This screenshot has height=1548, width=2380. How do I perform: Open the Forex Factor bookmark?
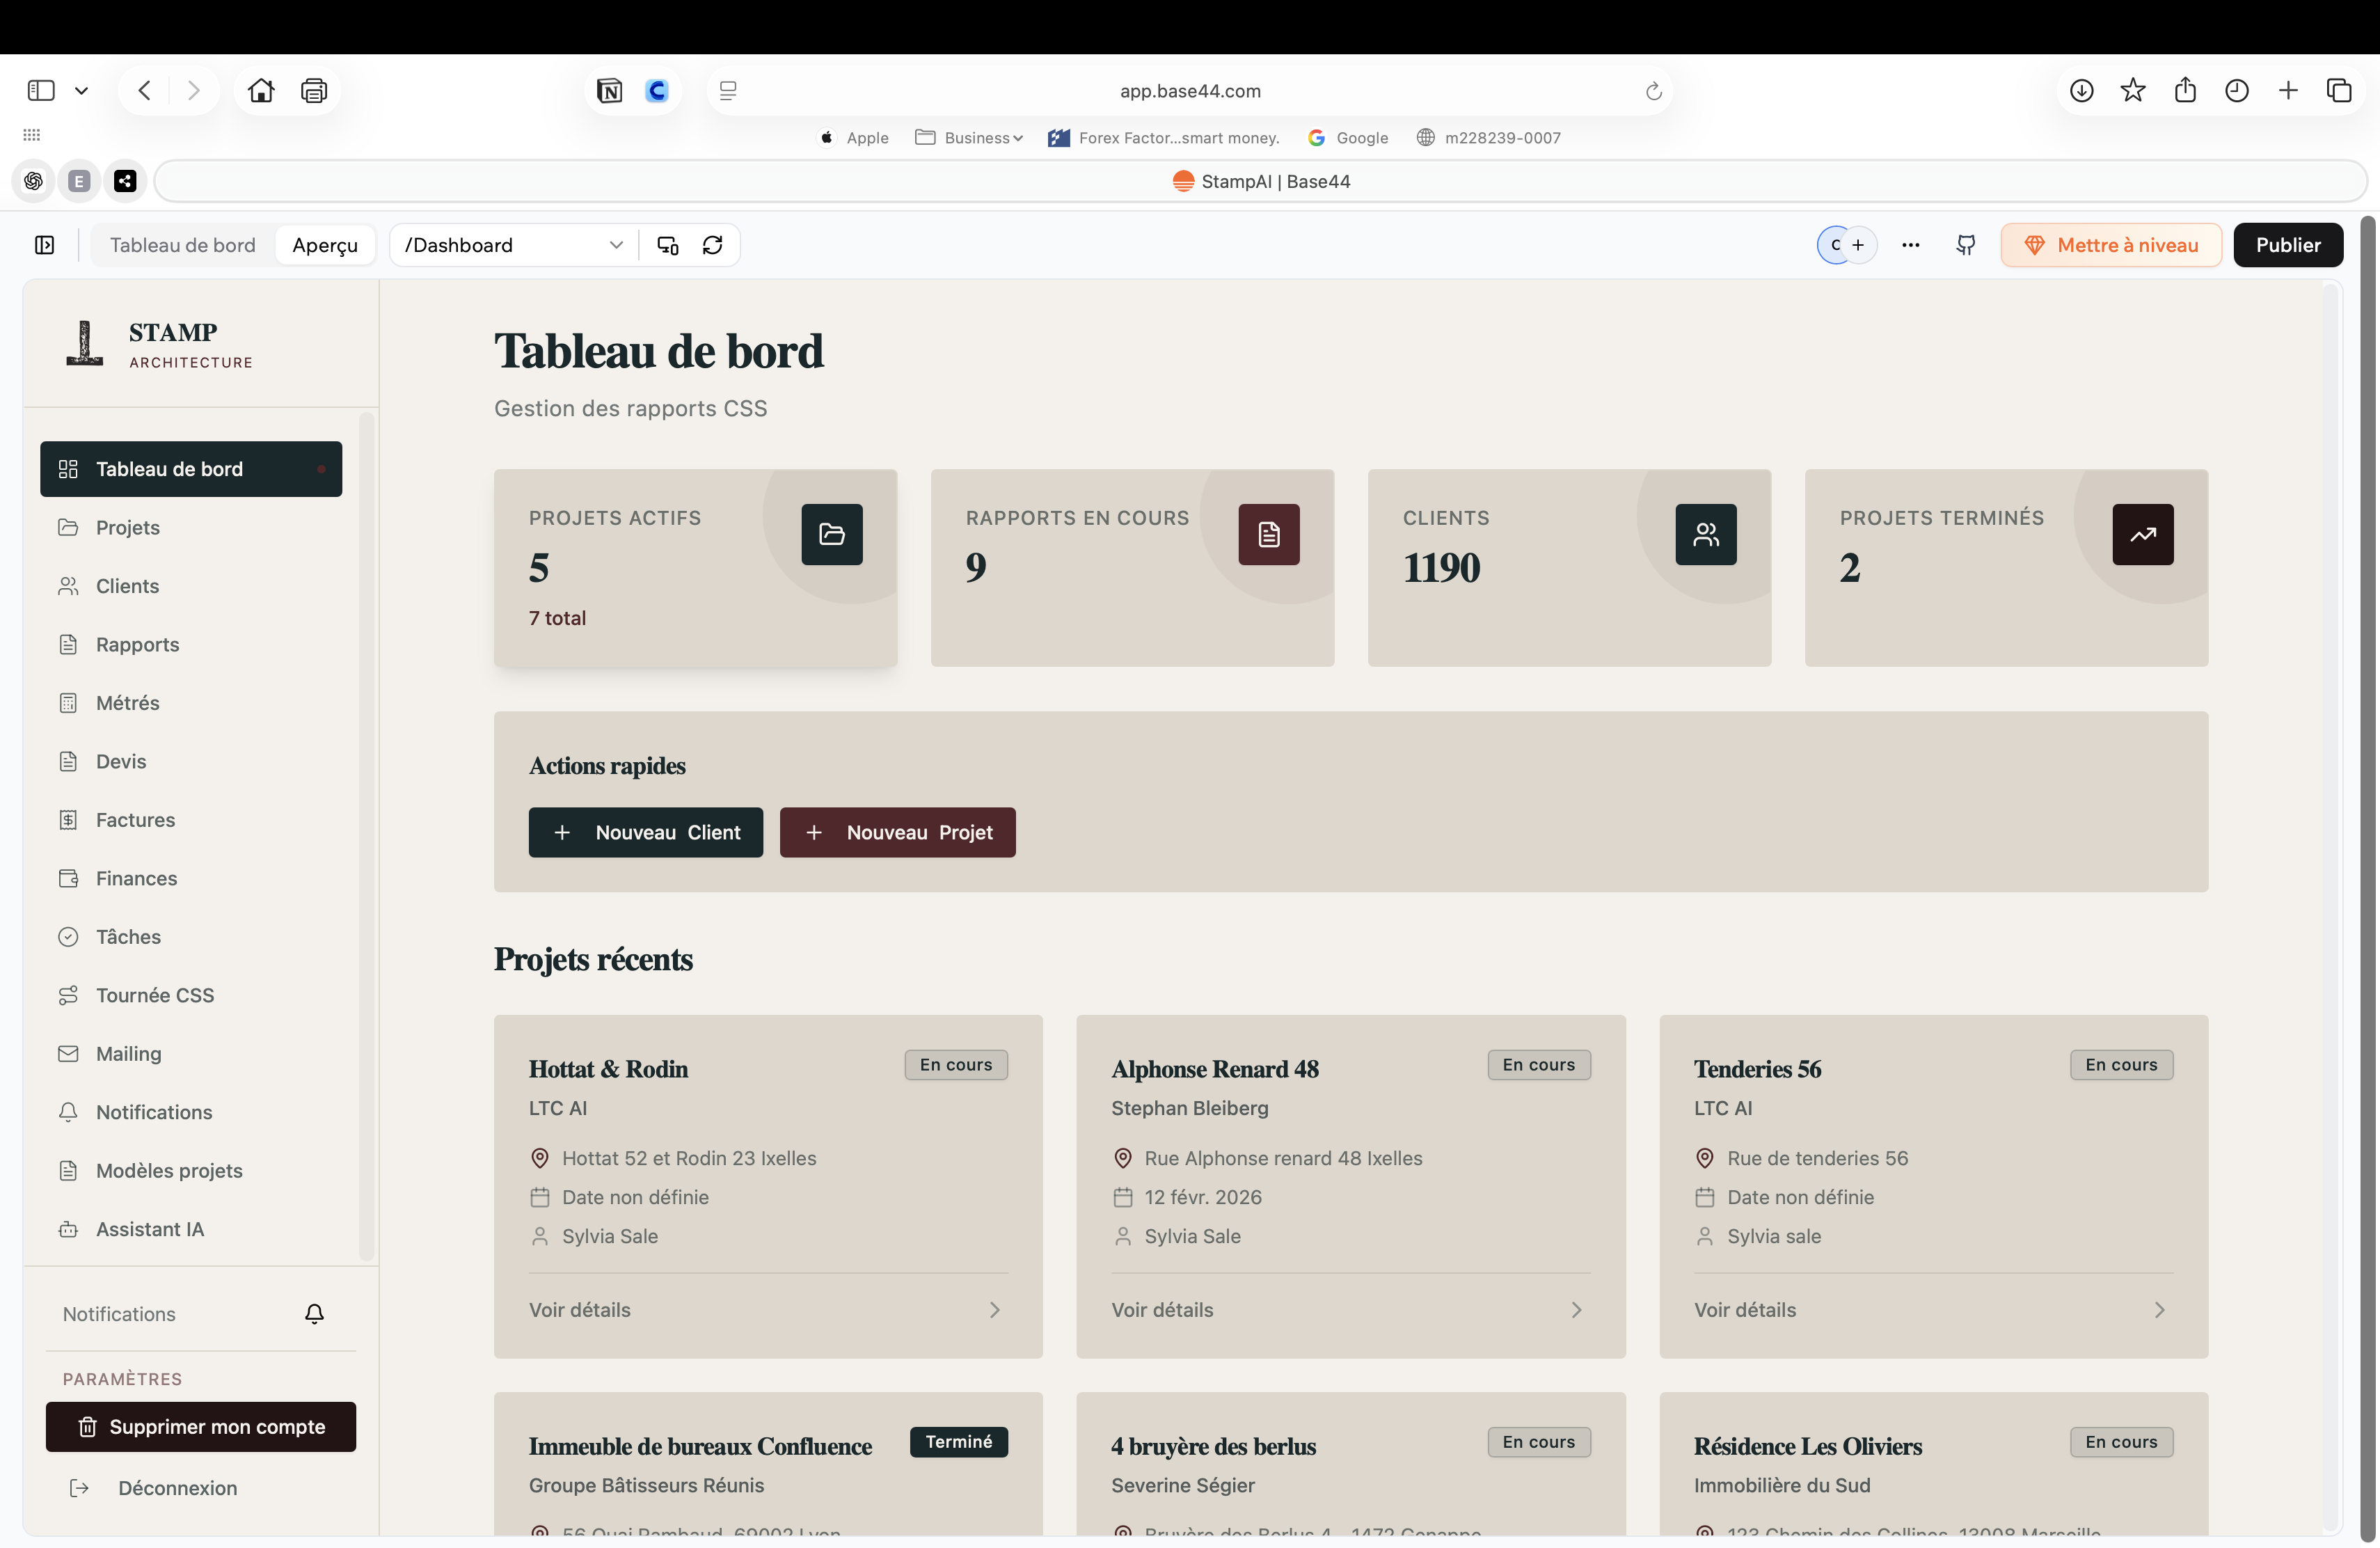click(x=1164, y=138)
